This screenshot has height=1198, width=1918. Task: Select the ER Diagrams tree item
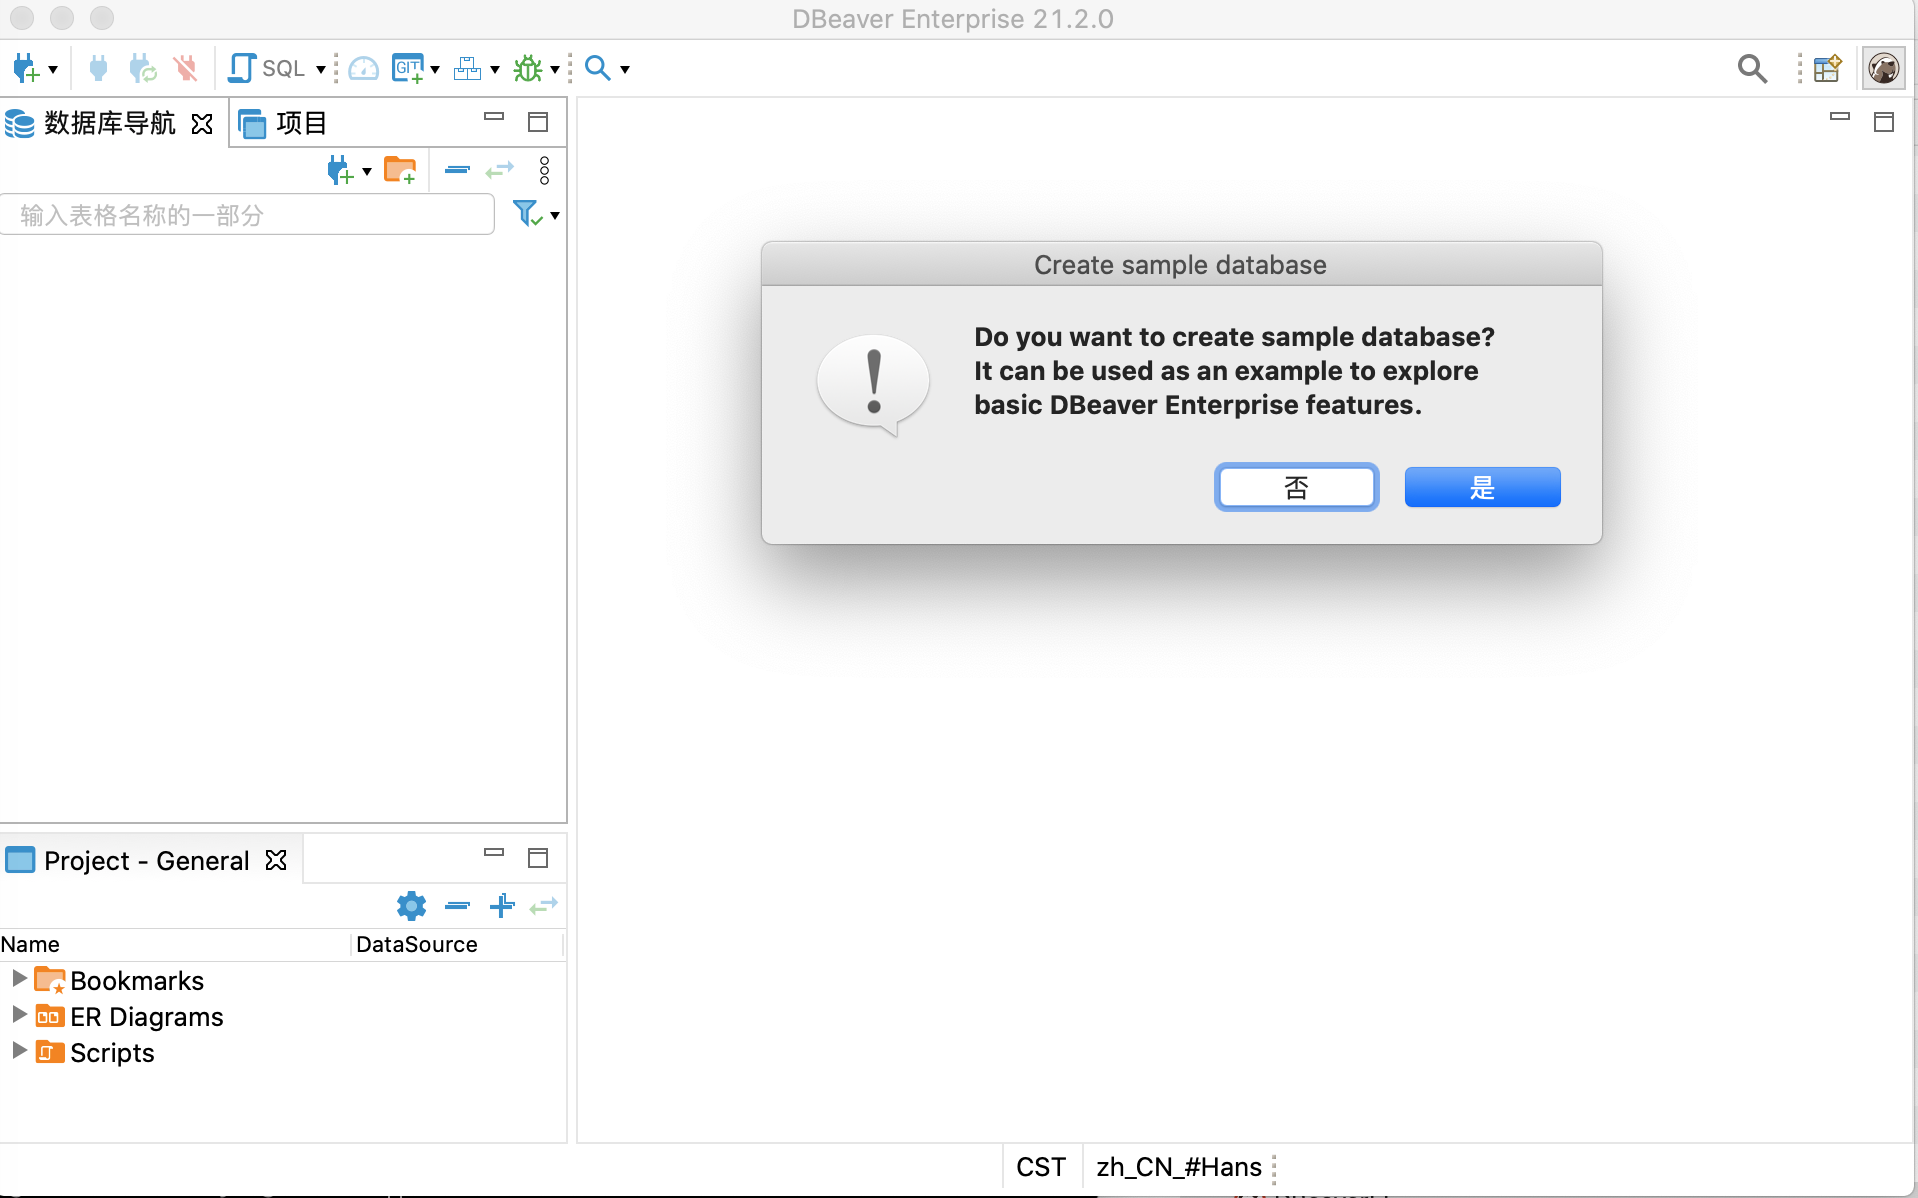(147, 1017)
